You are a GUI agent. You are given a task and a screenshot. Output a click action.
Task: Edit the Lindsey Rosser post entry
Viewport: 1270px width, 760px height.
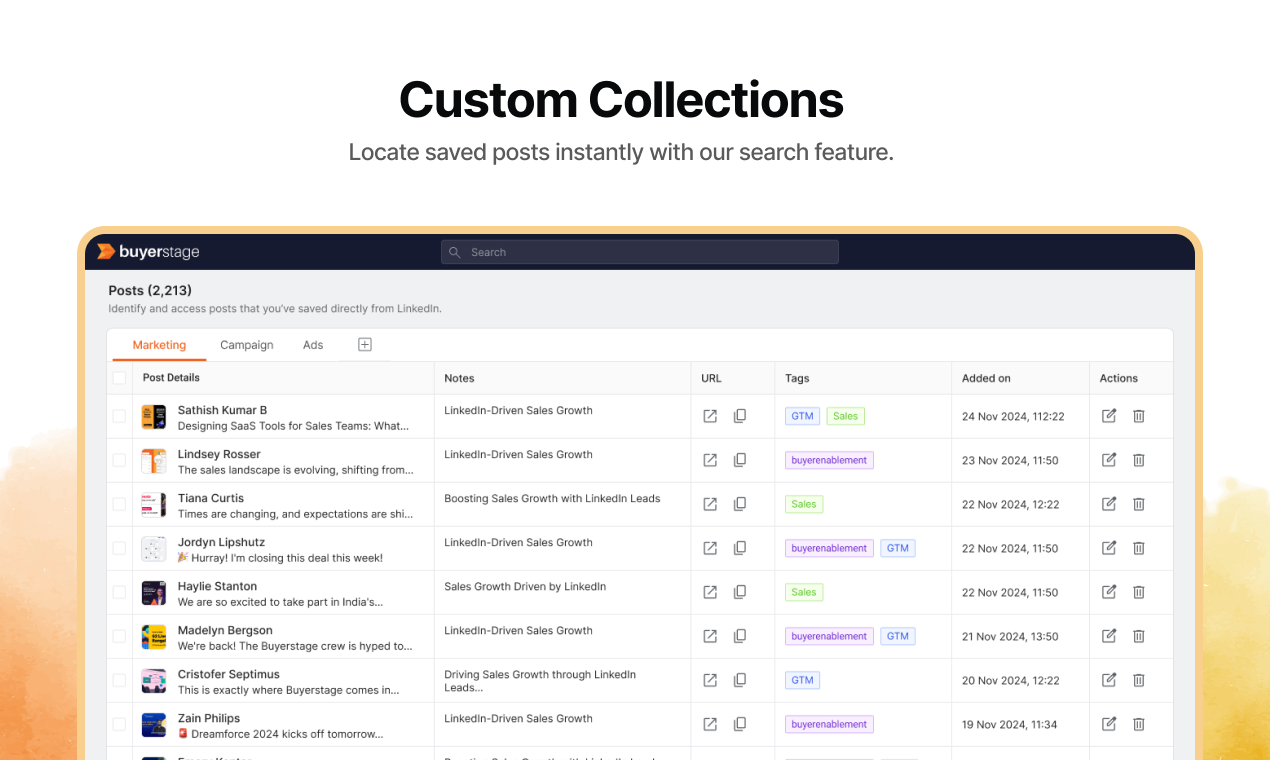(1109, 460)
